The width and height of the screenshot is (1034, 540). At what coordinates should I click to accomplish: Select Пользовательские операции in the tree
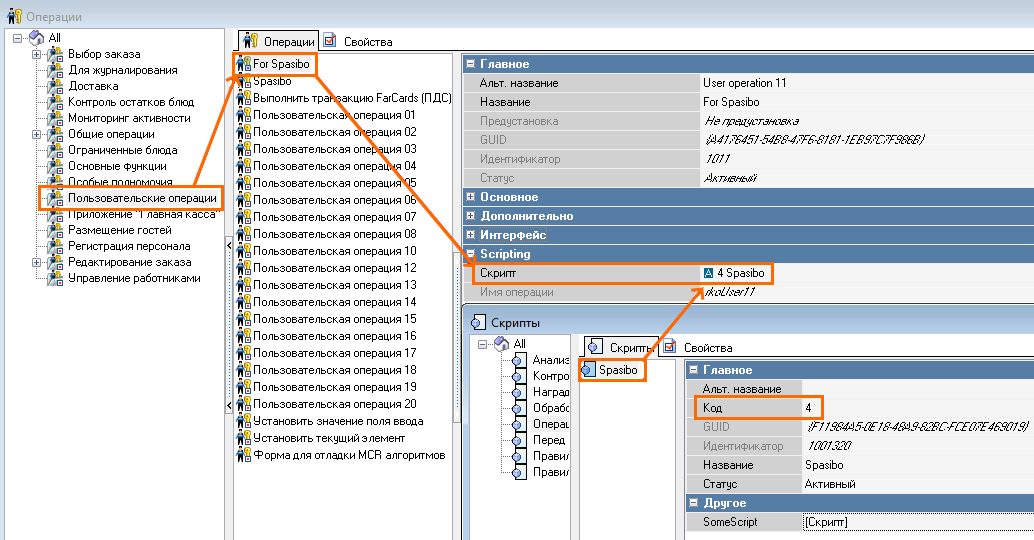pyautogui.click(x=142, y=198)
